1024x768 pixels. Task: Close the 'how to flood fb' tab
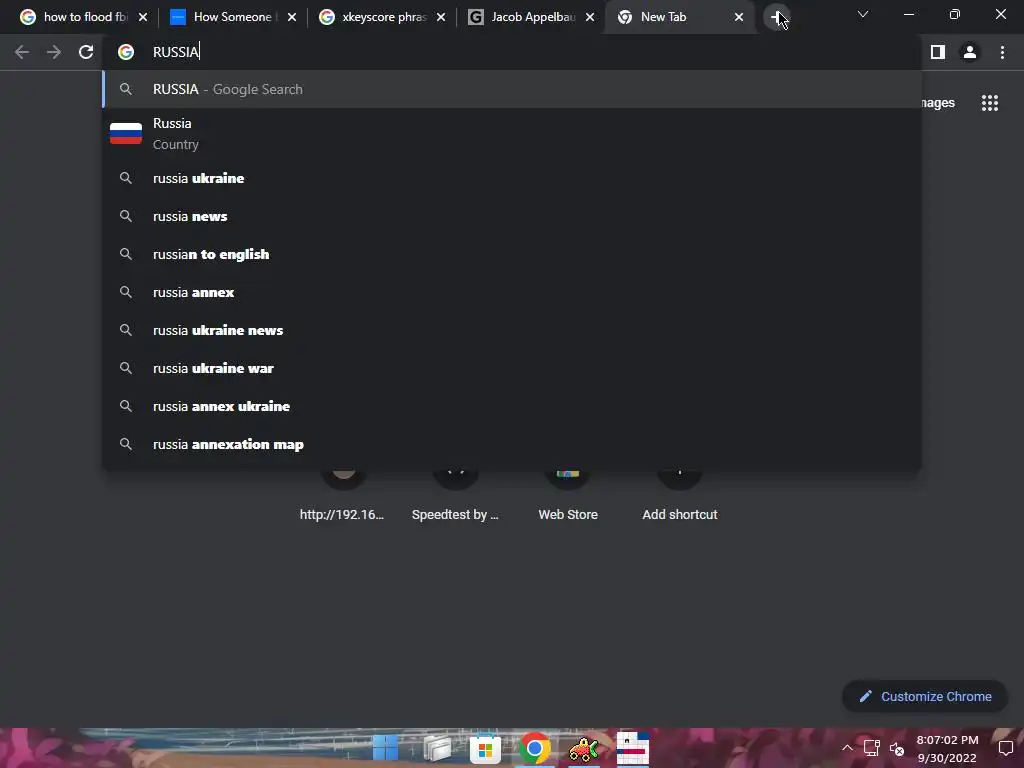143,17
